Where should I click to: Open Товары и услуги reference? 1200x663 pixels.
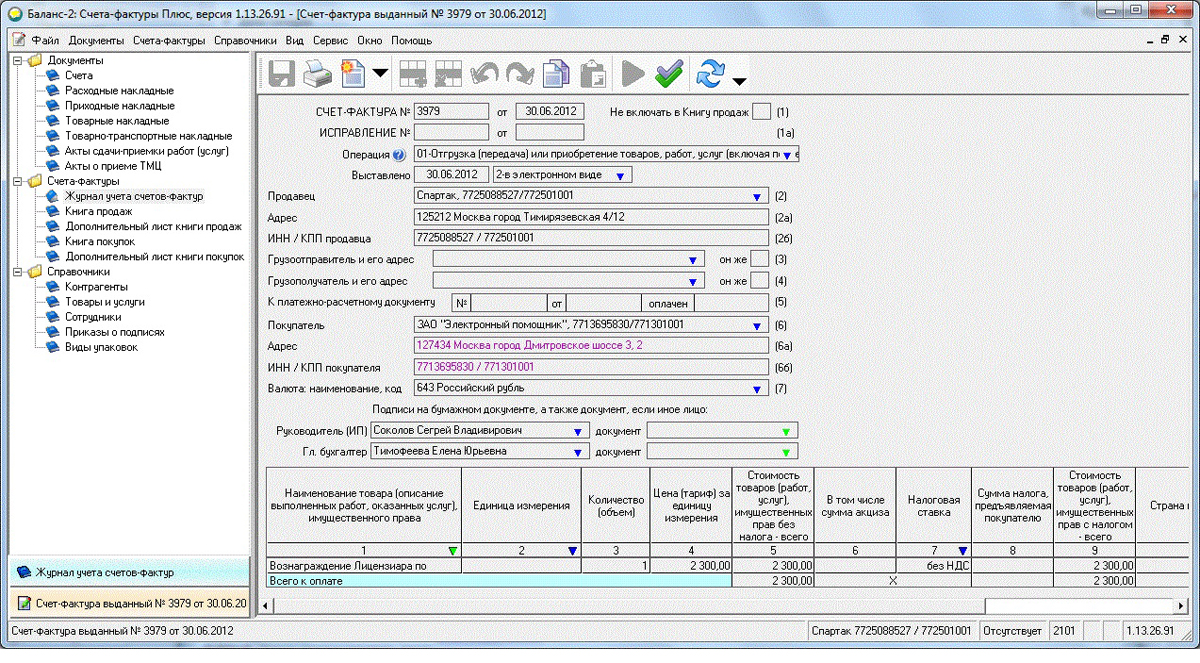pyautogui.click(x=105, y=302)
